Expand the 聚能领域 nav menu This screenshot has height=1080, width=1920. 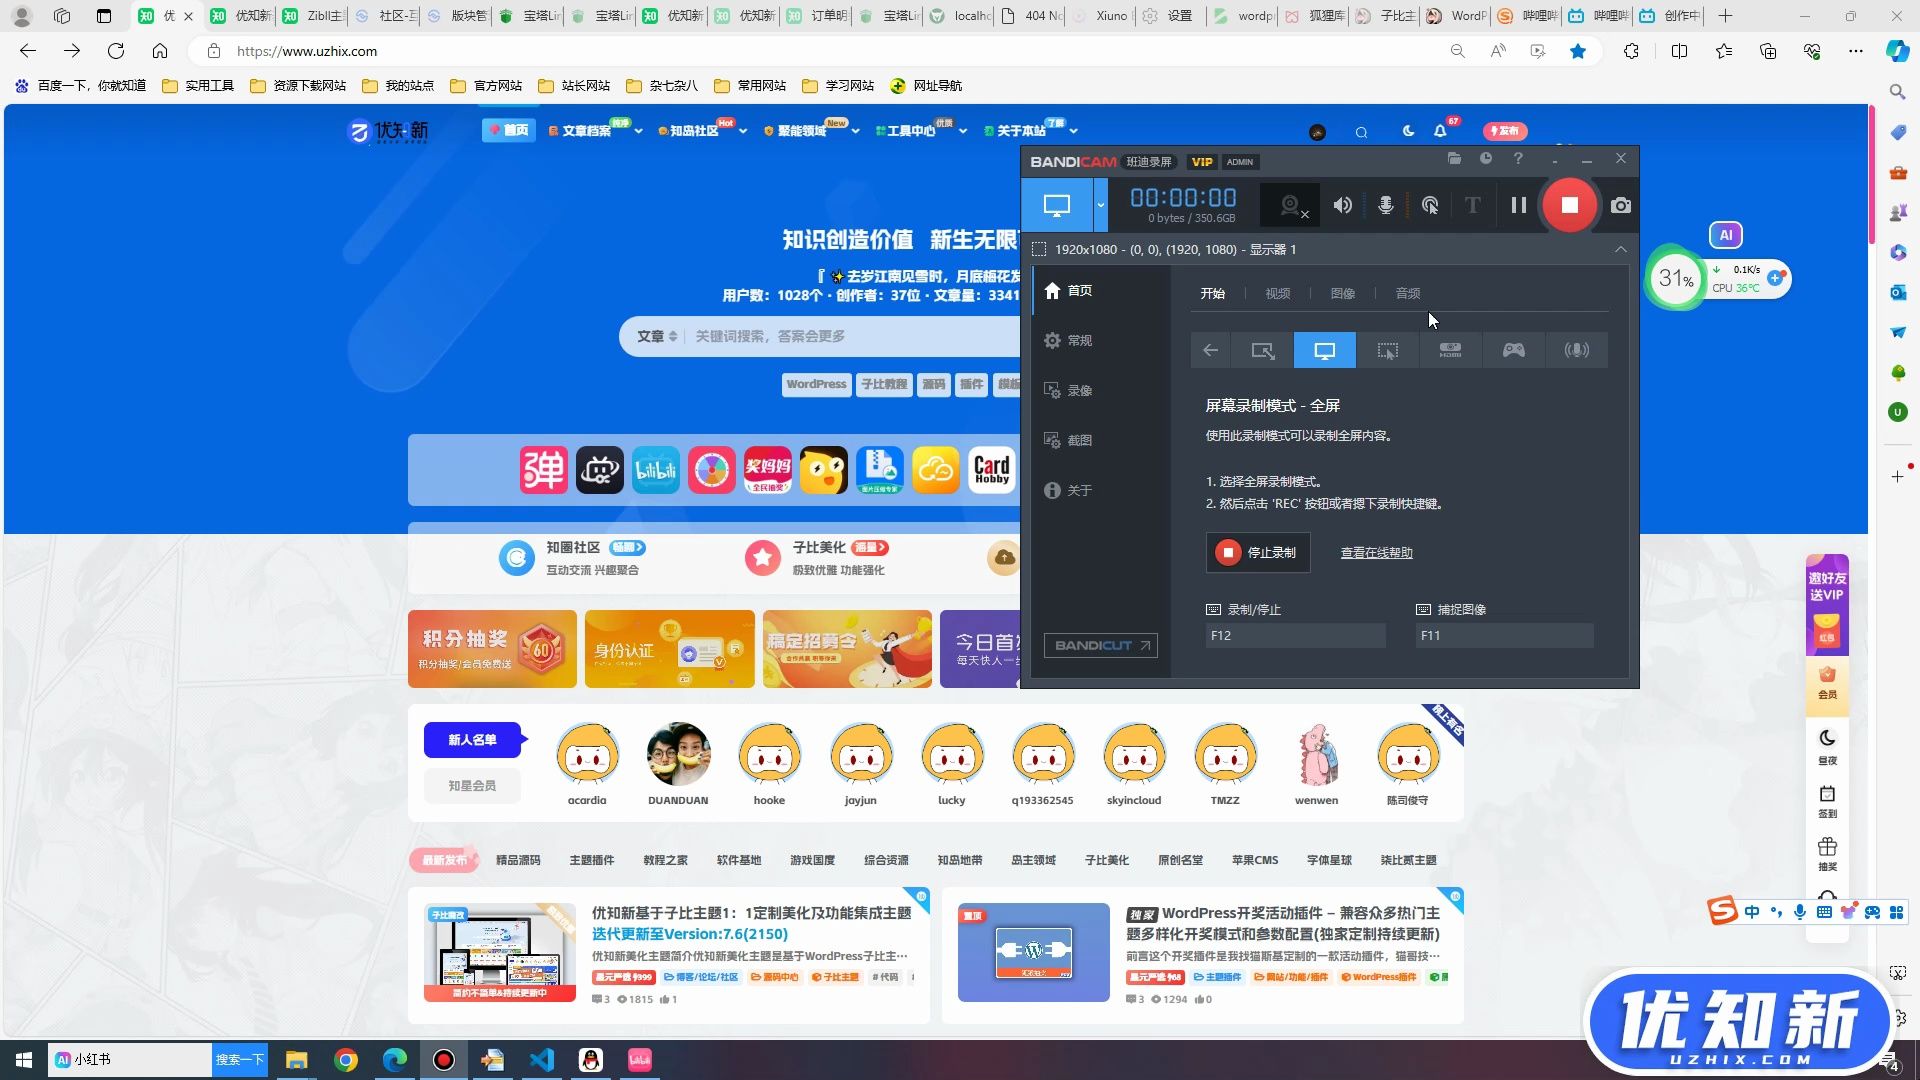click(811, 130)
